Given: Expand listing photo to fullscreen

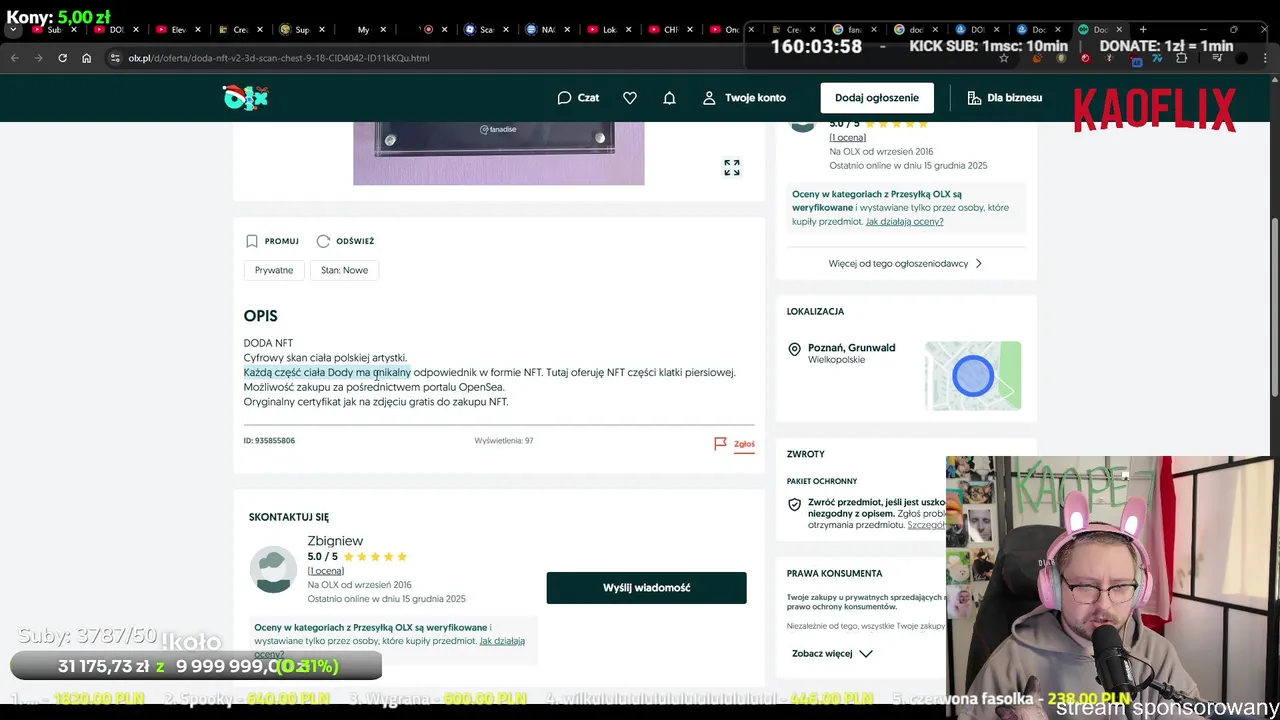Looking at the screenshot, I should pyautogui.click(x=732, y=168).
